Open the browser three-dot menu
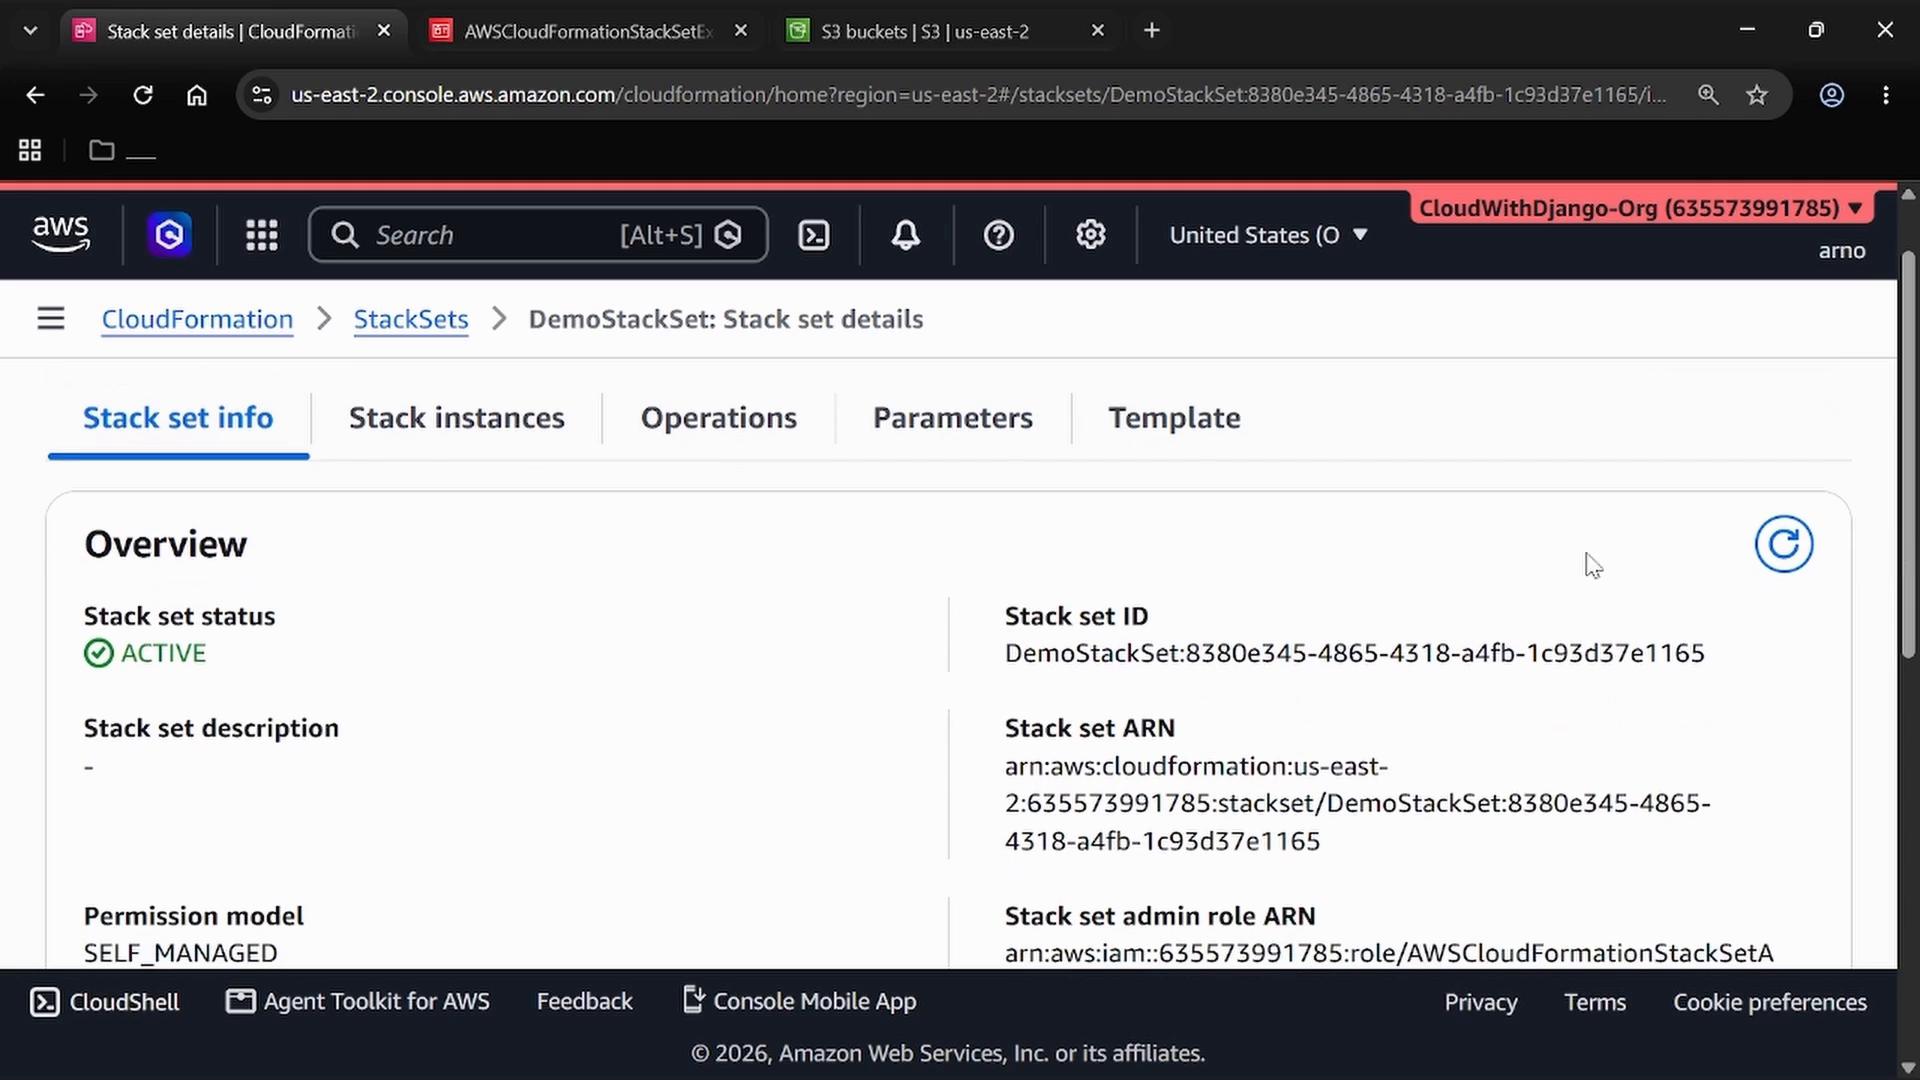Screen dimensions: 1920x1080 [x=1886, y=95]
